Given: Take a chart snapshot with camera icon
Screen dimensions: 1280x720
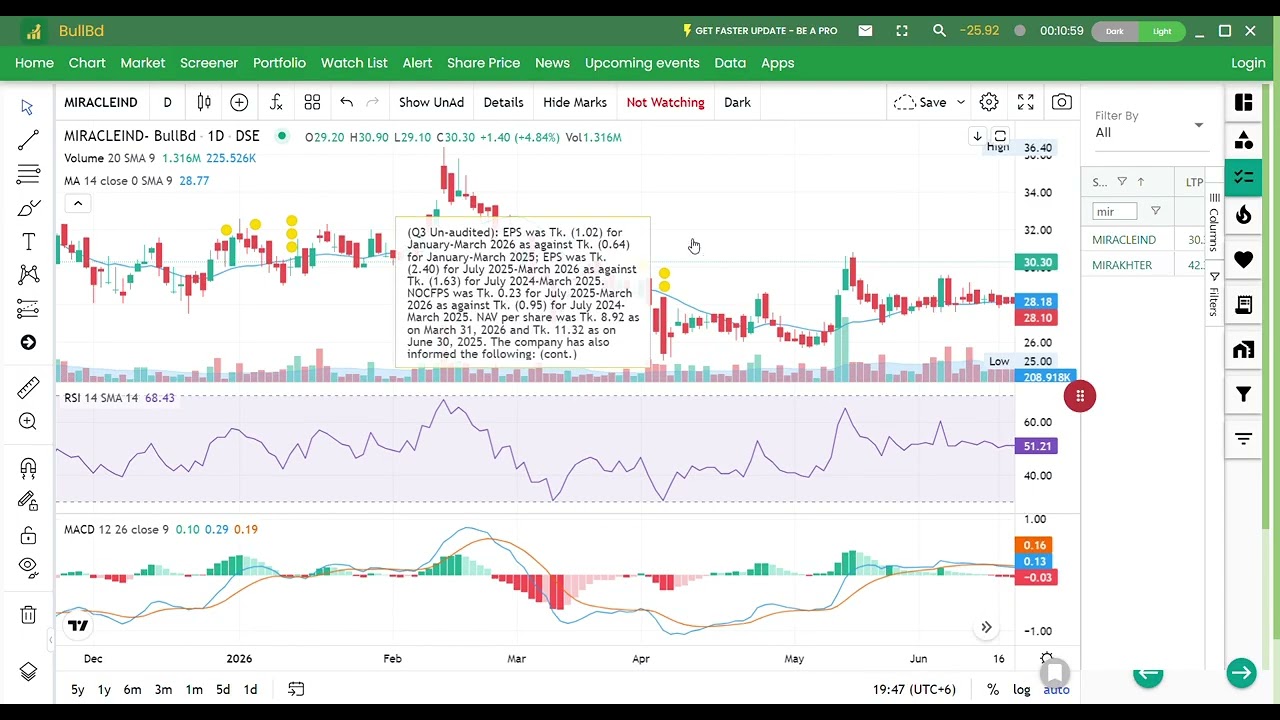Looking at the screenshot, I should tap(1062, 102).
